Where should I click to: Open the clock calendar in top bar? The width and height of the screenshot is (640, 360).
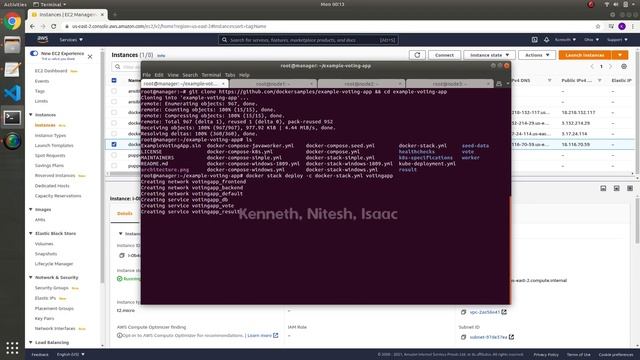pos(332,4)
